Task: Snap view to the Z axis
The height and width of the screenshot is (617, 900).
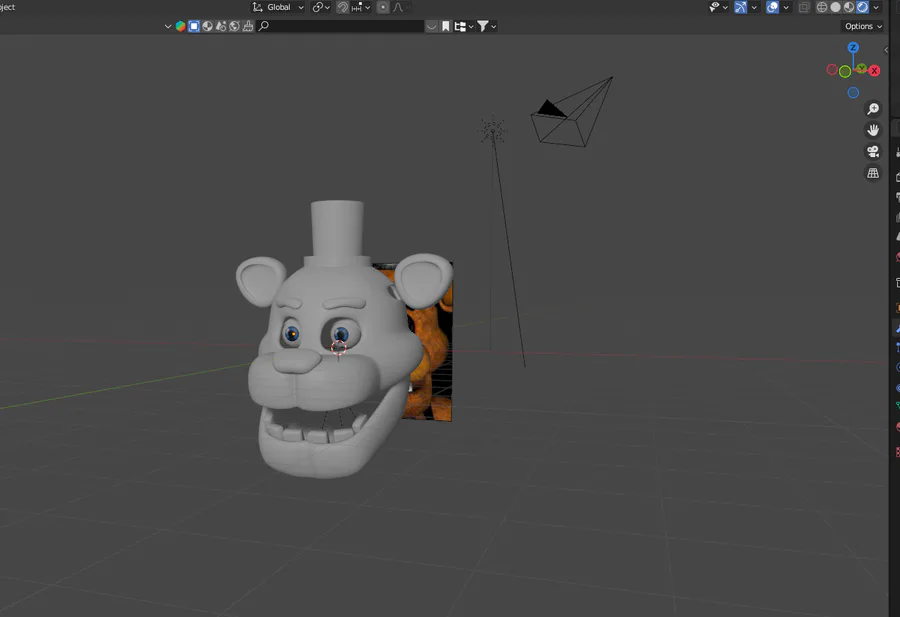Action: tap(854, 47)
